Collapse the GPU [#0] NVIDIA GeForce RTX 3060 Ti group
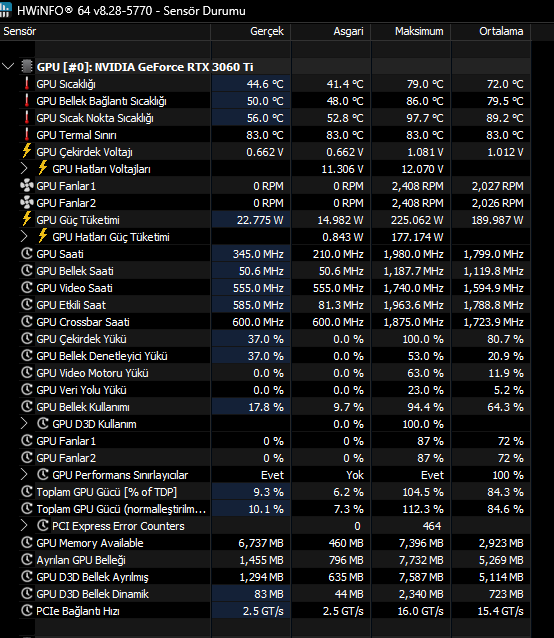The image size is (554, 638). point(8,66)
